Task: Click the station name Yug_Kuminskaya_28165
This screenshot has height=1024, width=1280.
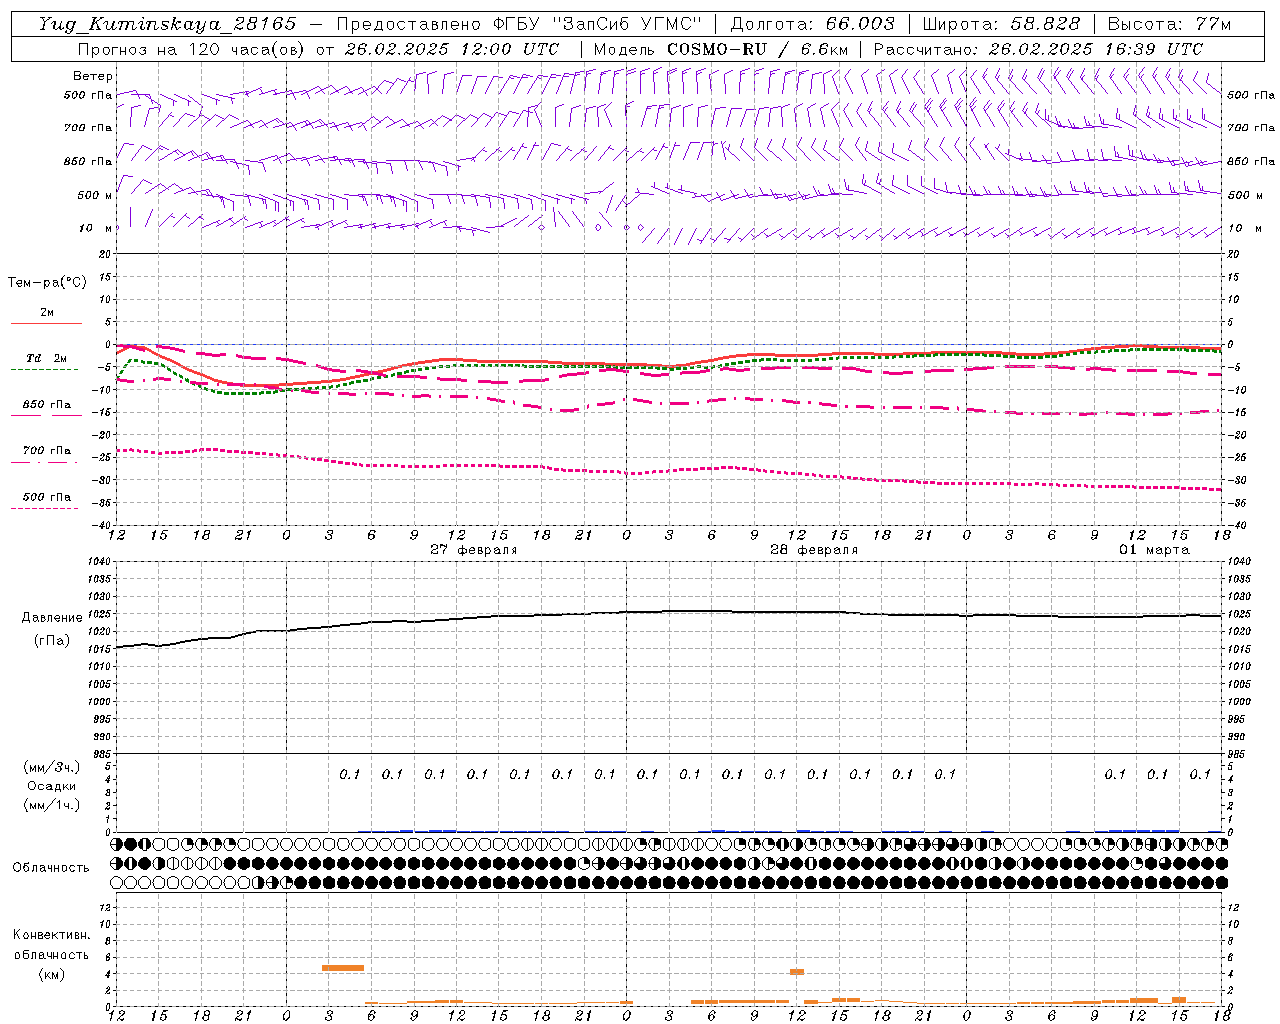Action: [x=168, y=24]
